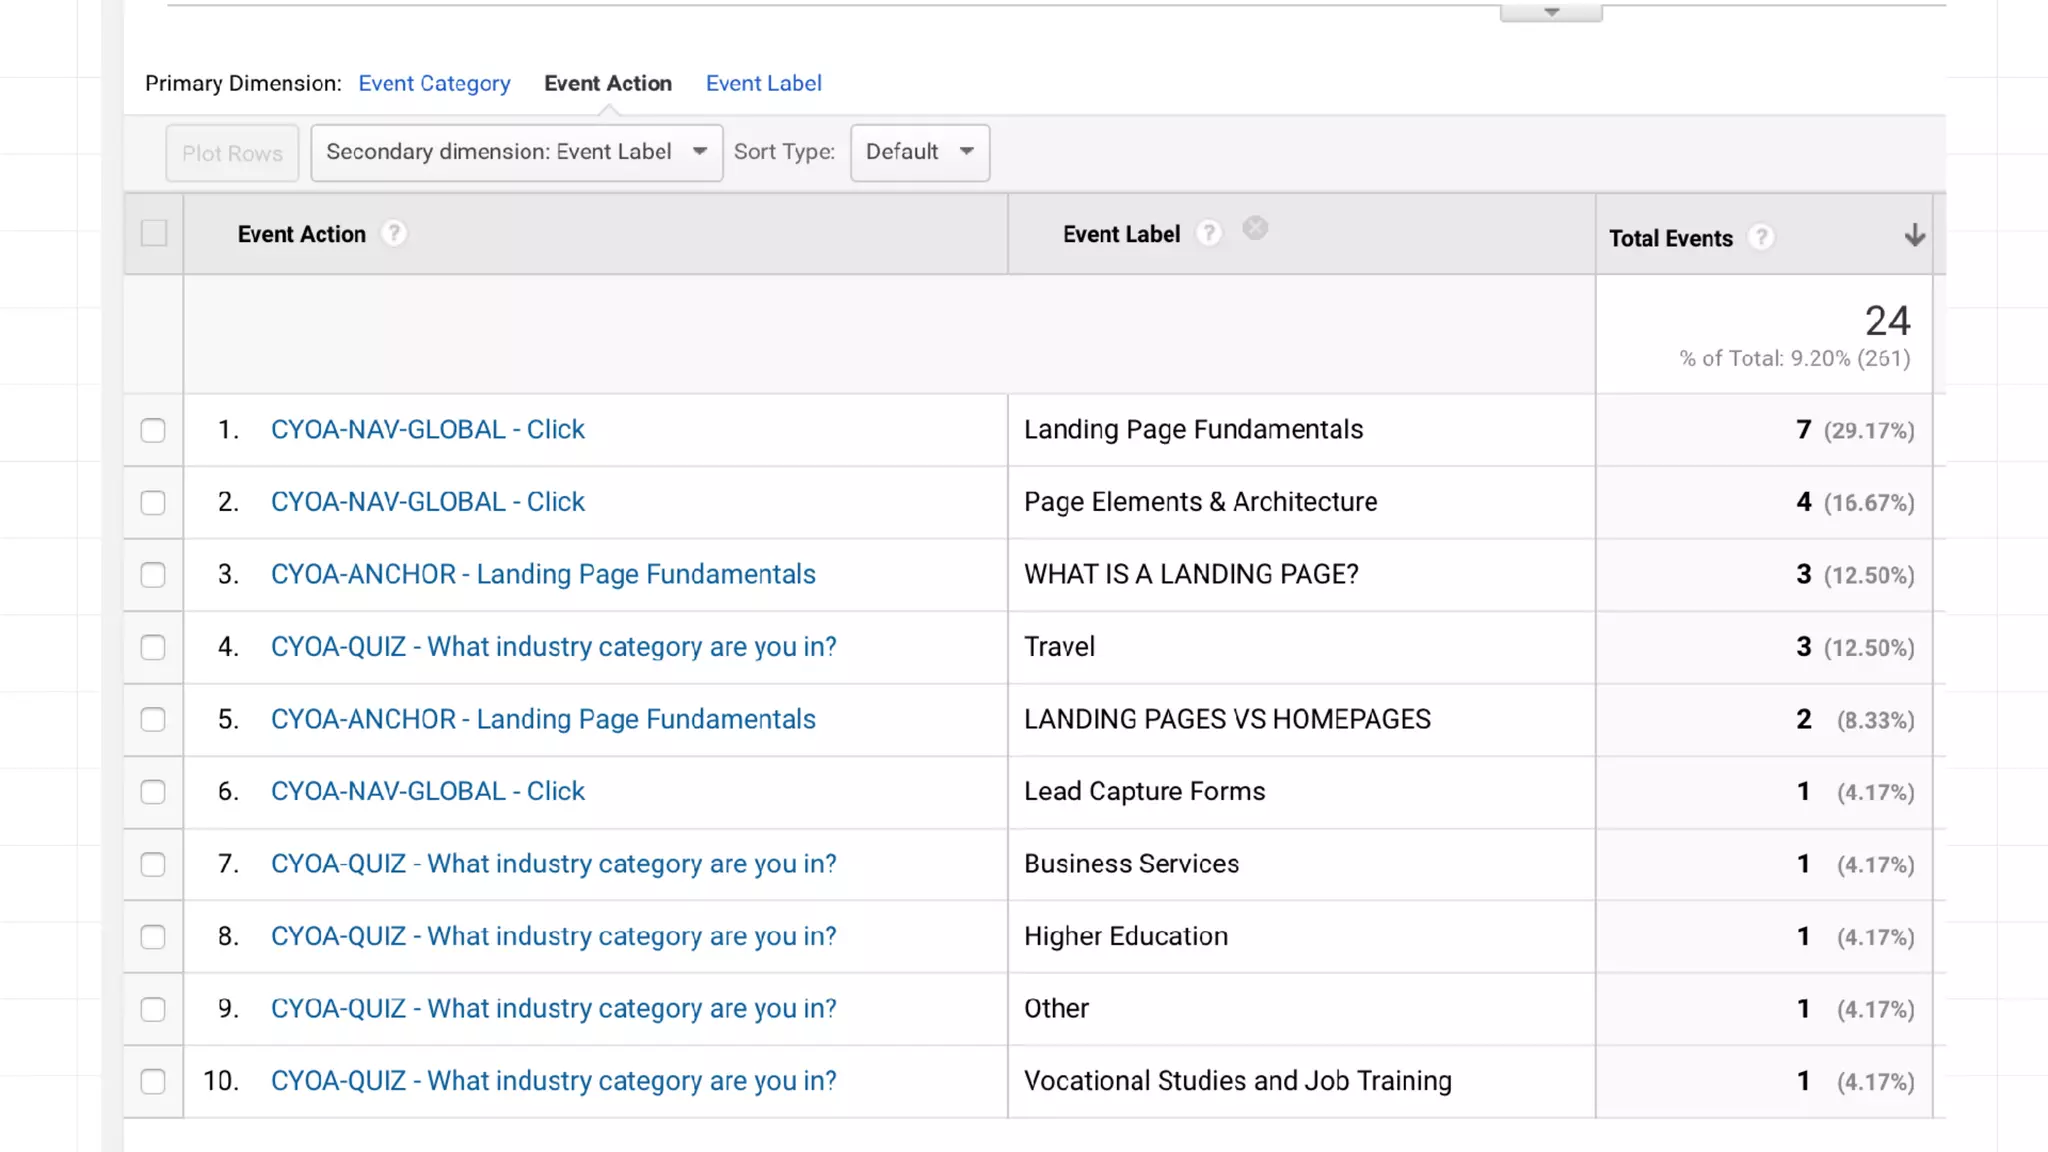Click the Total Events sort arrow
This screenshot has width=2048, height=1152.
coord(1914,236)
